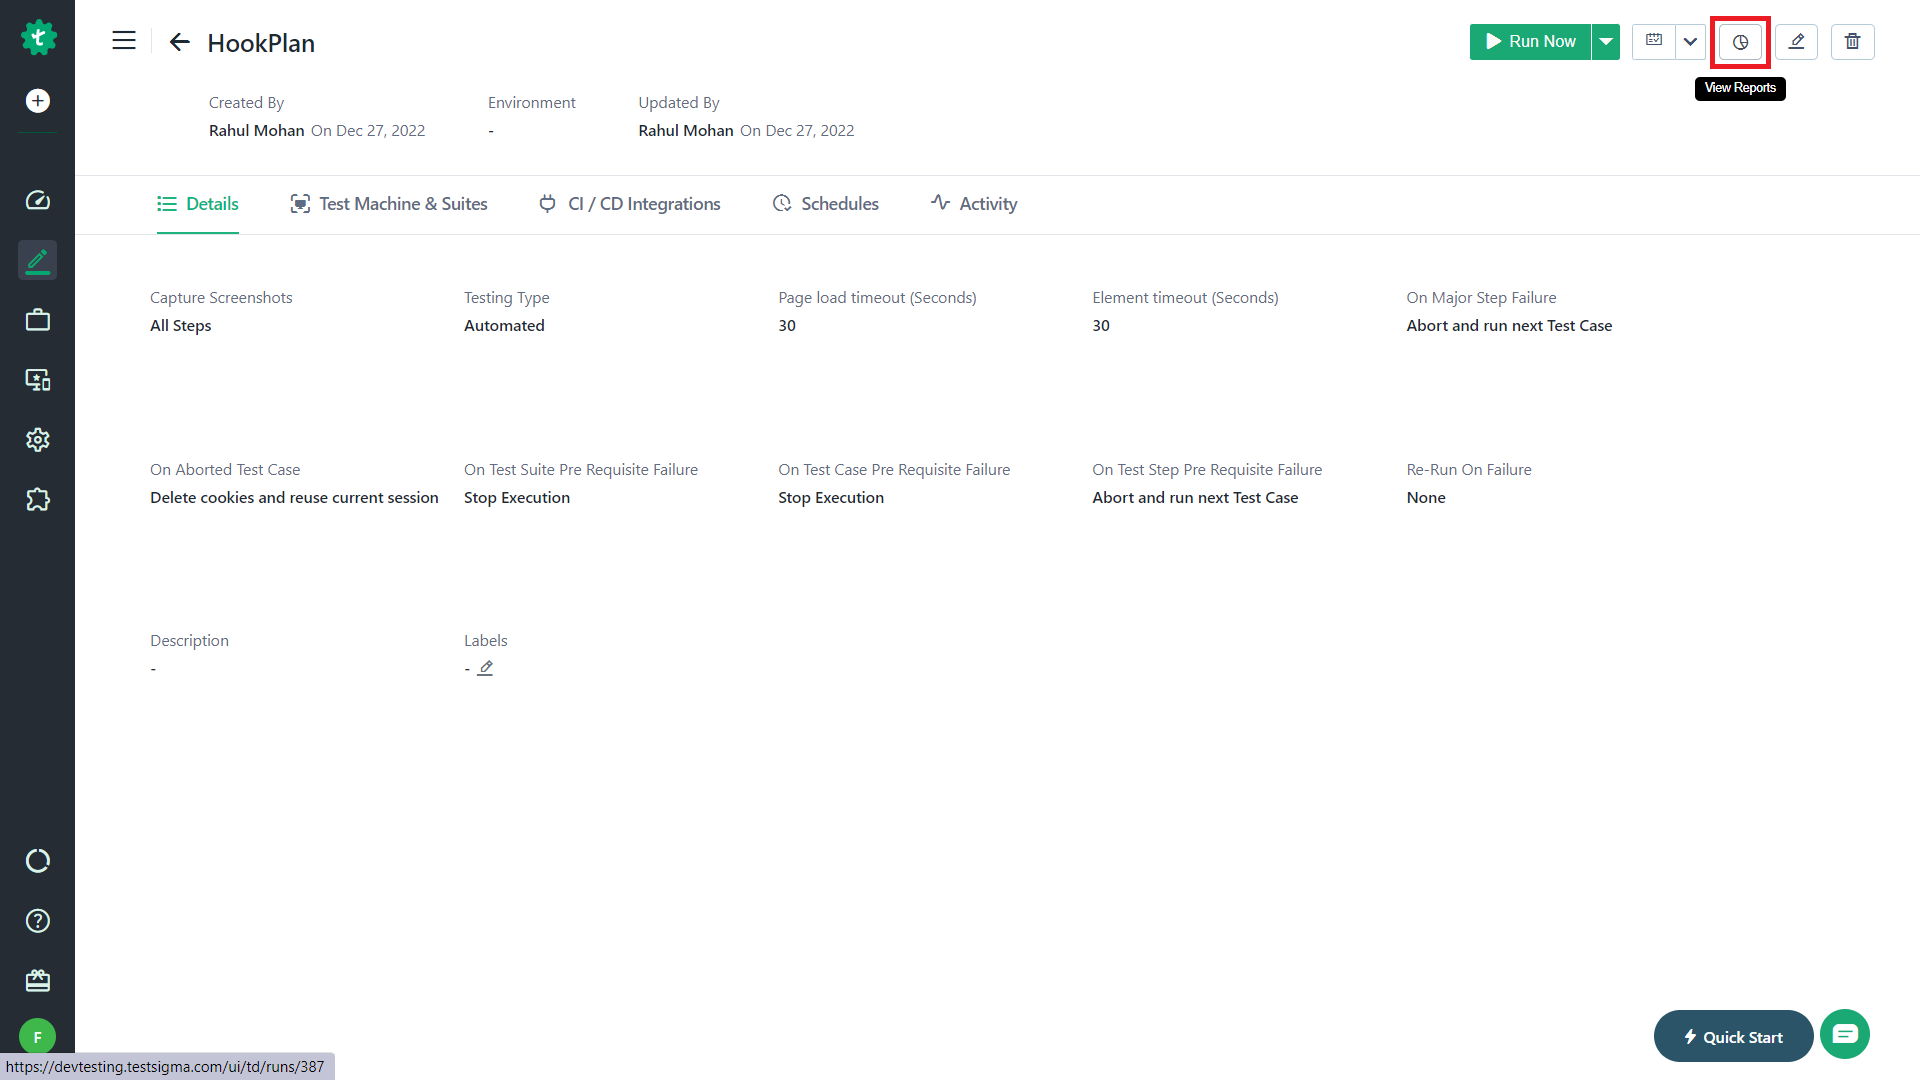Click the Page load timeout value 30

coord(787,326)
